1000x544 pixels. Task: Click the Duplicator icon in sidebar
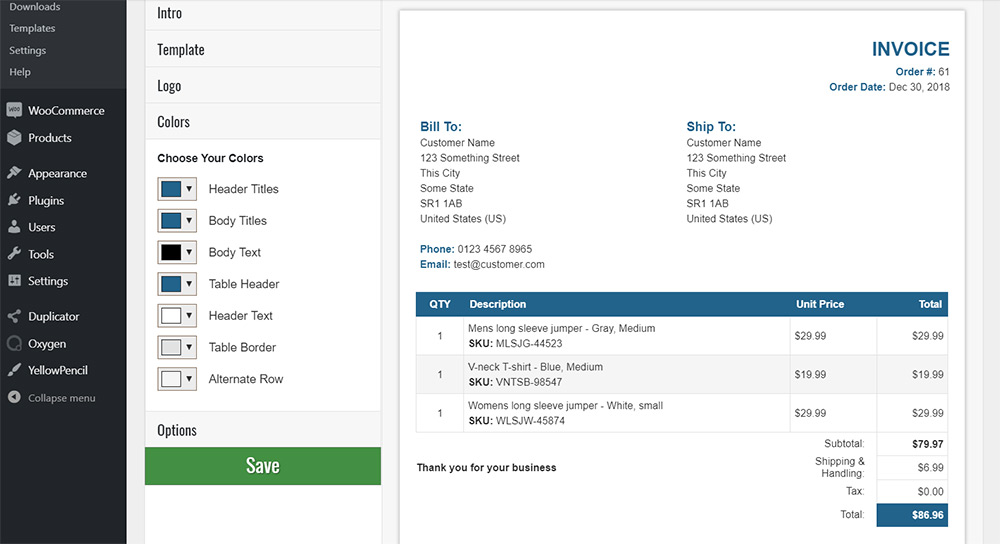click(14, 316)
